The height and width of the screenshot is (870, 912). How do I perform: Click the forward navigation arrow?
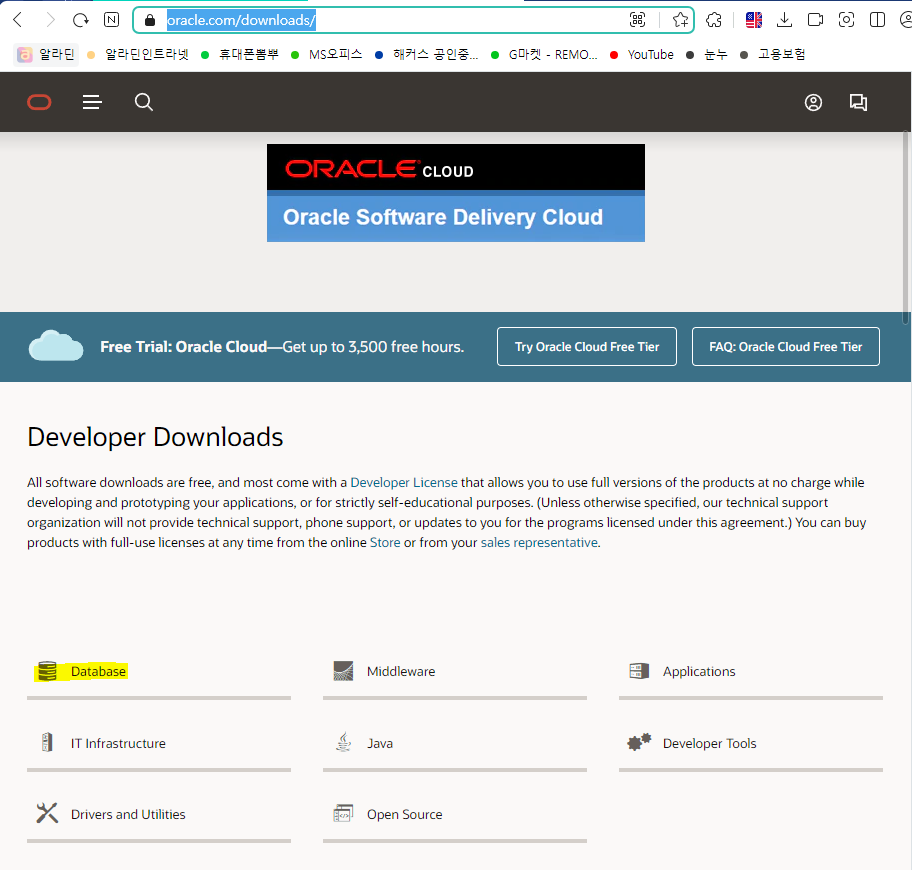[x=50, y=20]
